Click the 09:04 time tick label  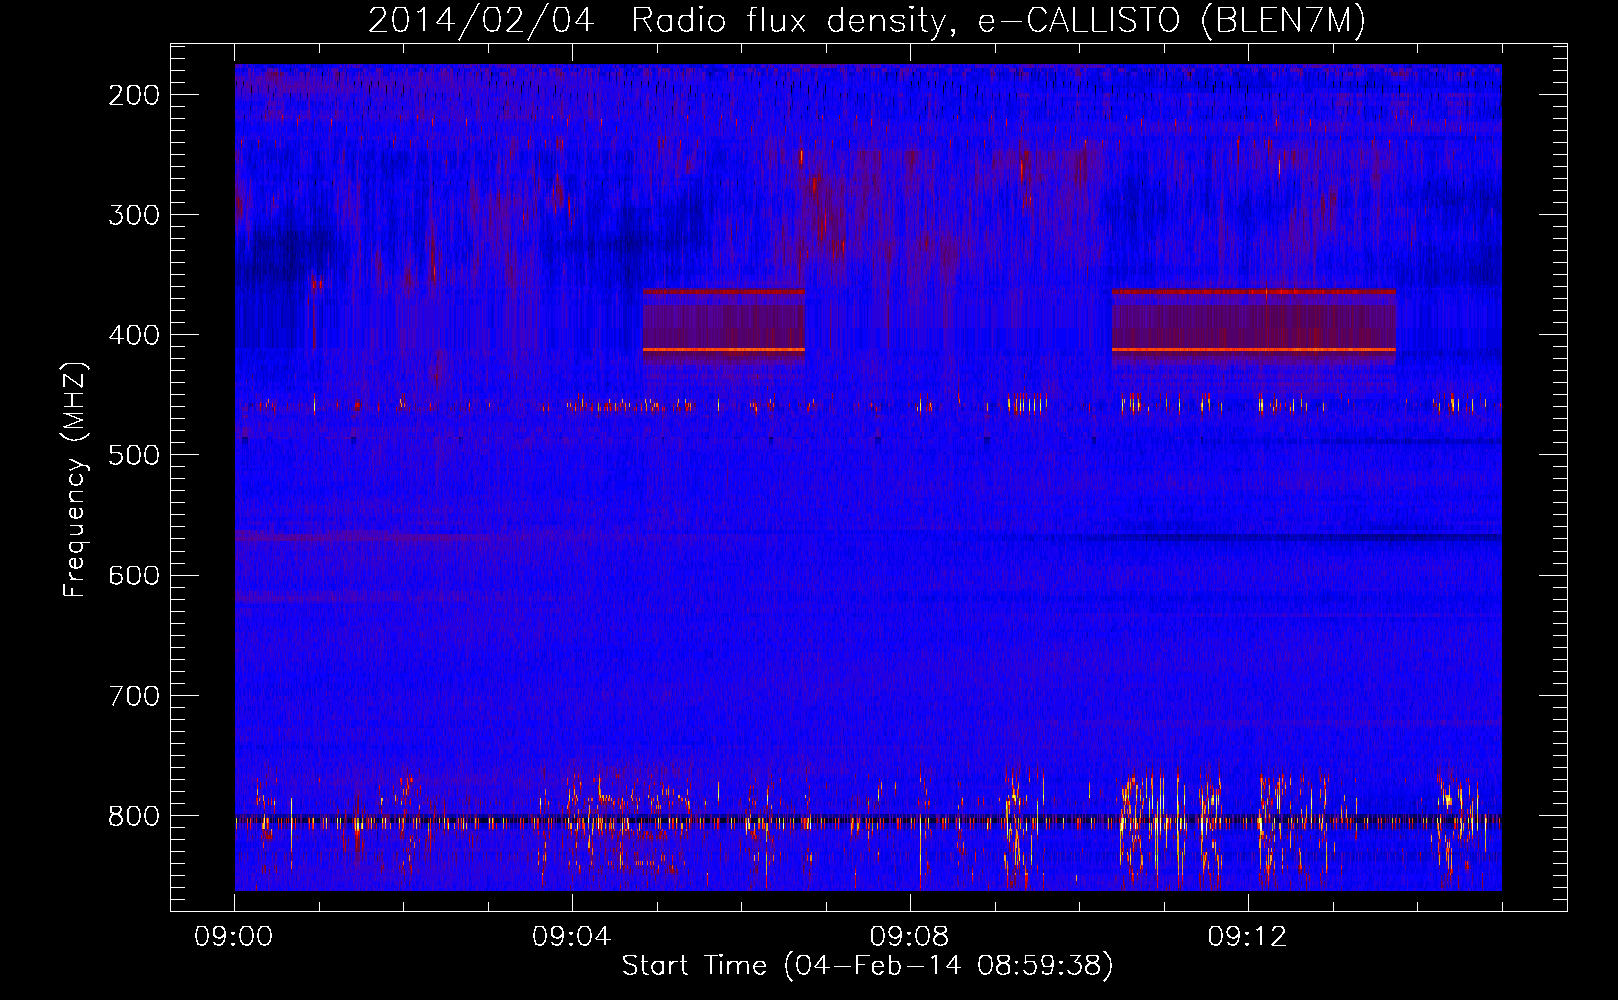572,937
